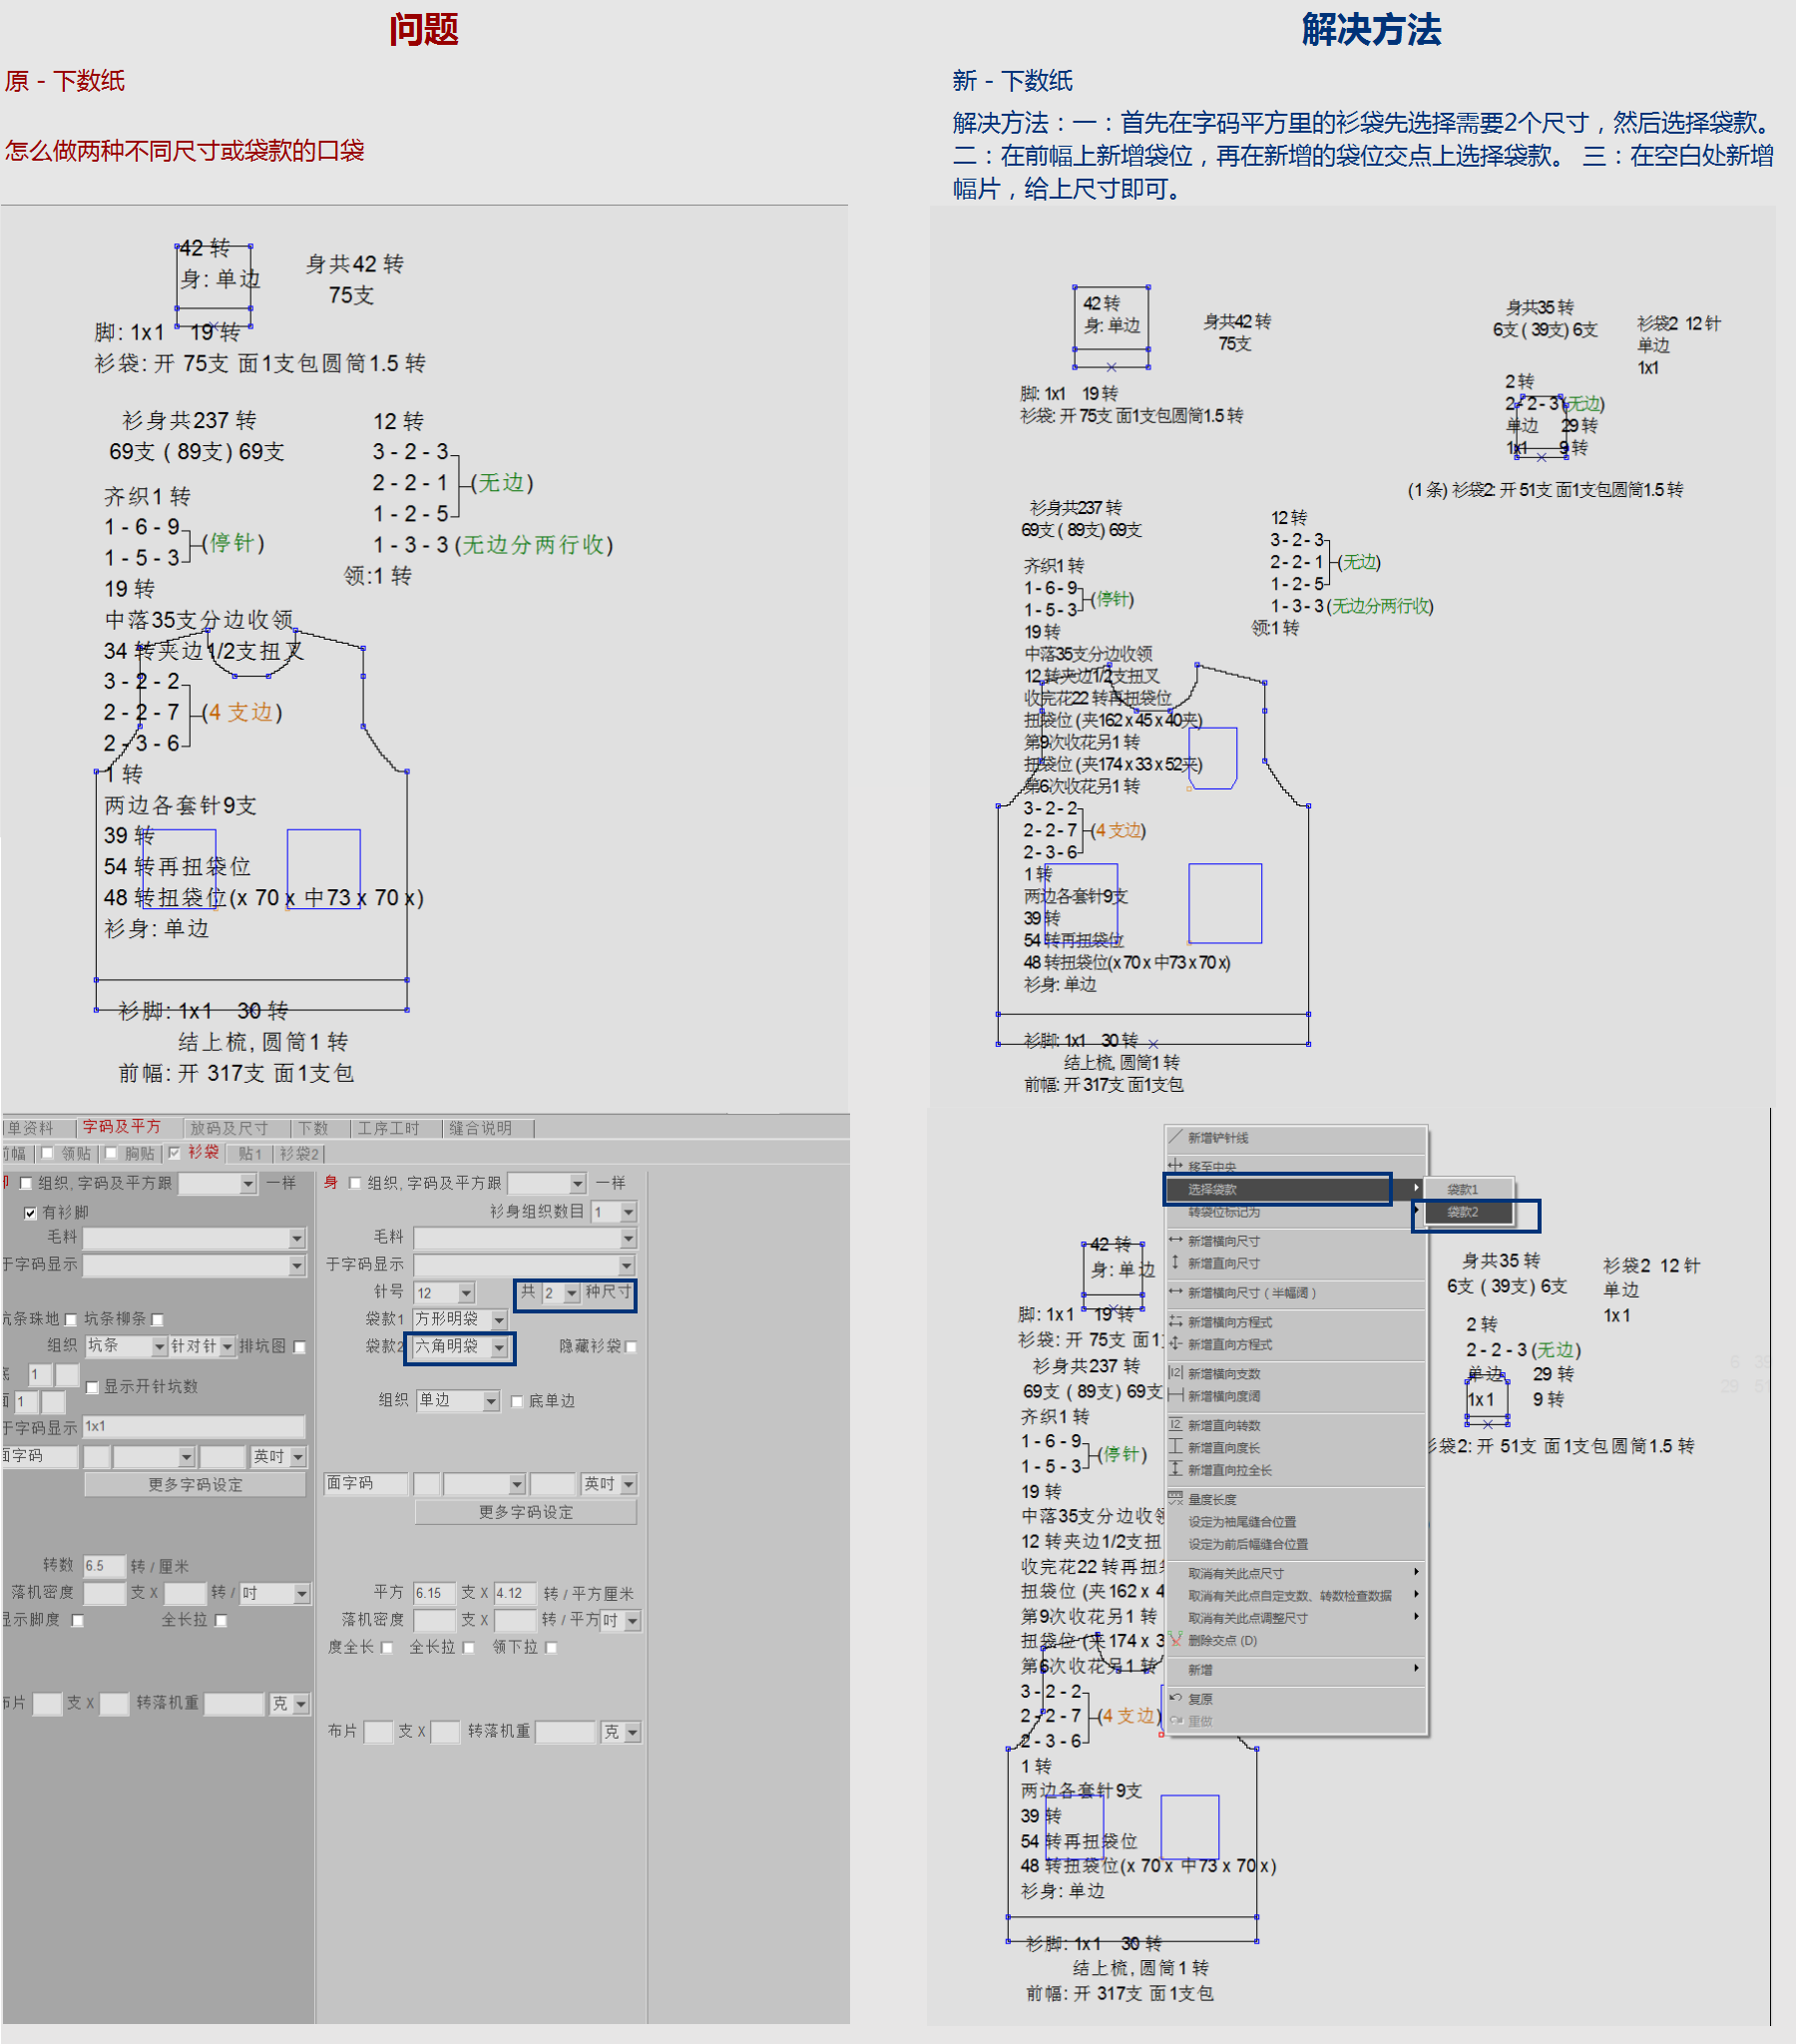Click the 新增铲针线 line icon
1796x2044 pixels.
point(1176,1137)
